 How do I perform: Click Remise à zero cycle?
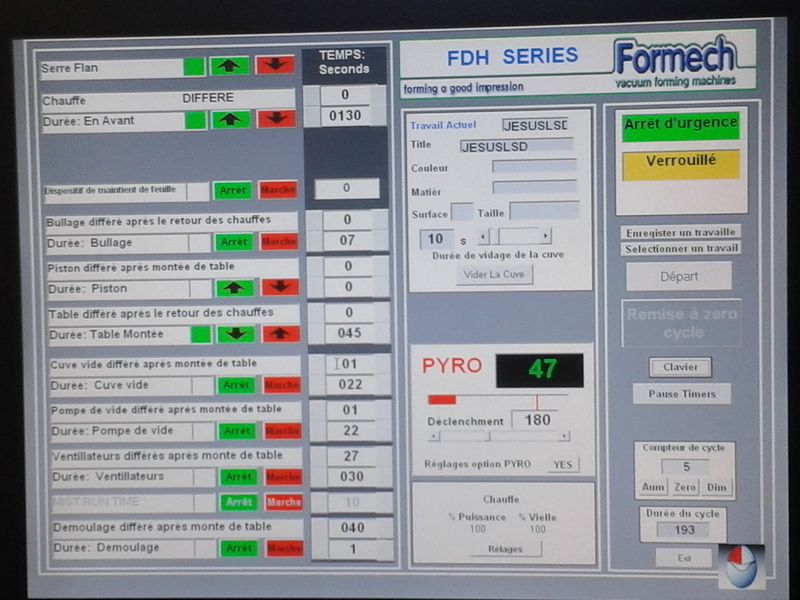coord(682,323)
